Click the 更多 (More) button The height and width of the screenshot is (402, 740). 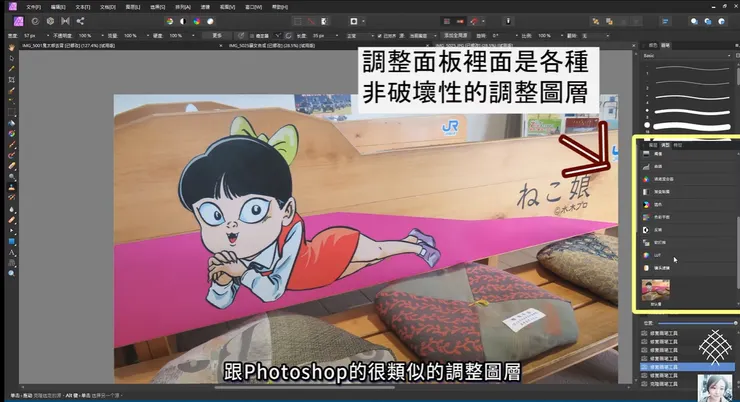point(217,36)
